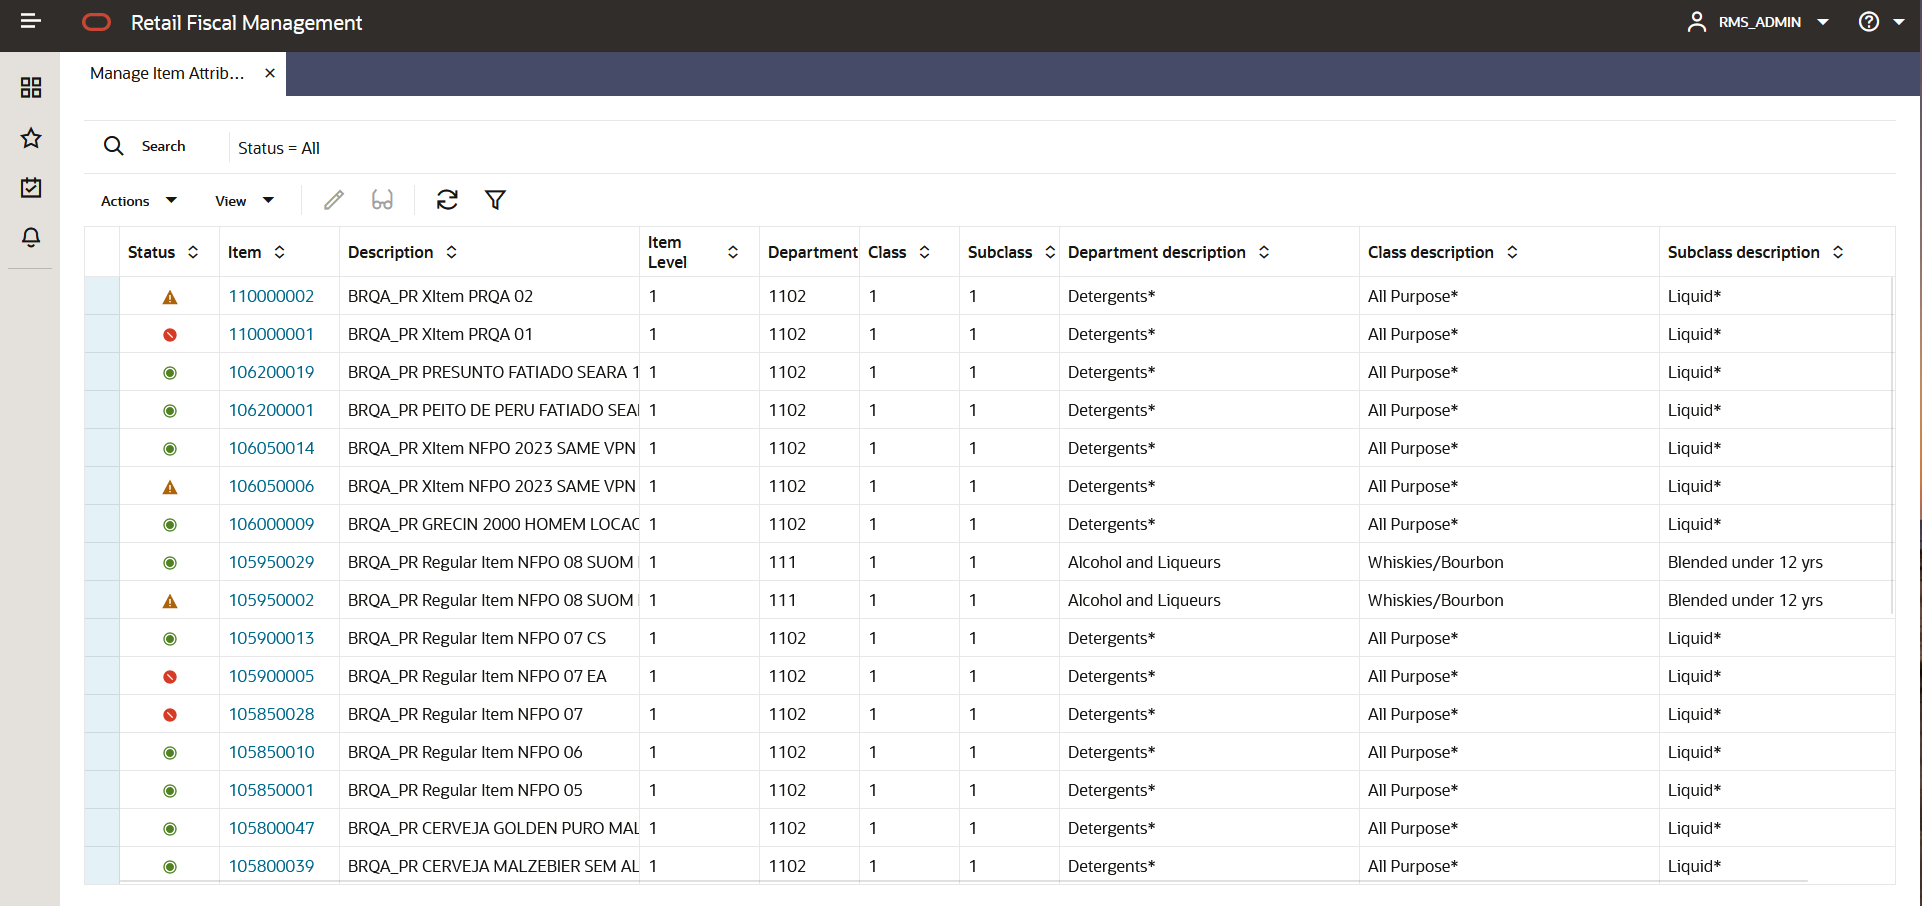Open item link 110000001

coord(271,334)
